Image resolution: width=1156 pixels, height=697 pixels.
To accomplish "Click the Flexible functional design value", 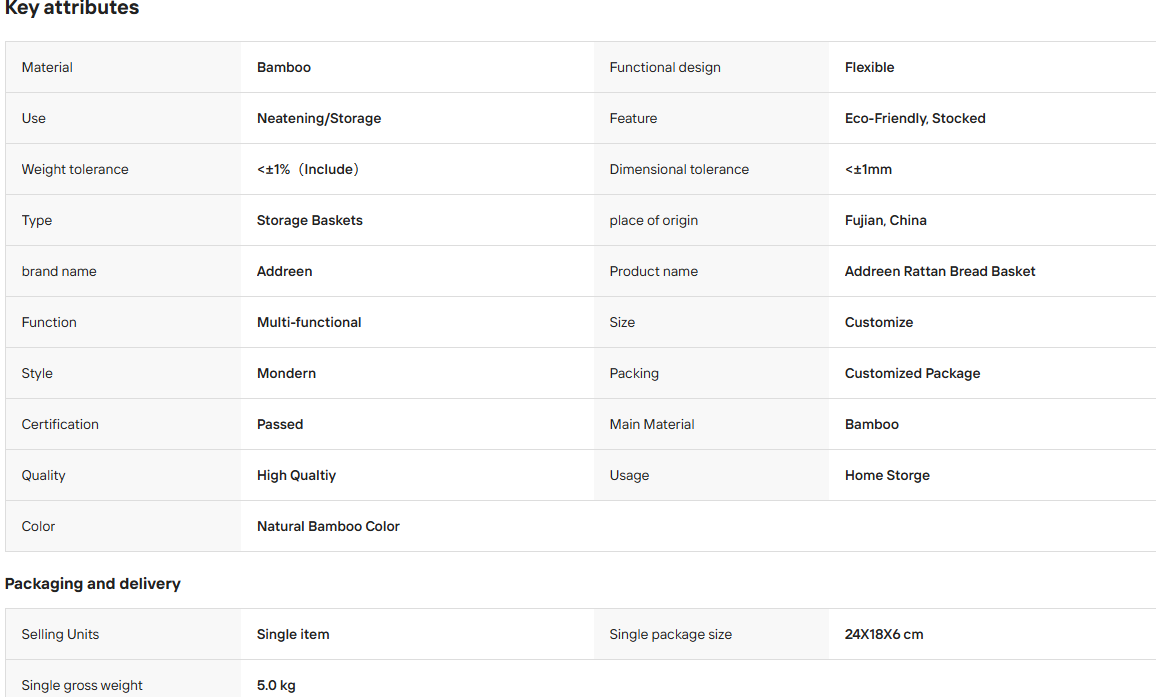I will point(869,67).
